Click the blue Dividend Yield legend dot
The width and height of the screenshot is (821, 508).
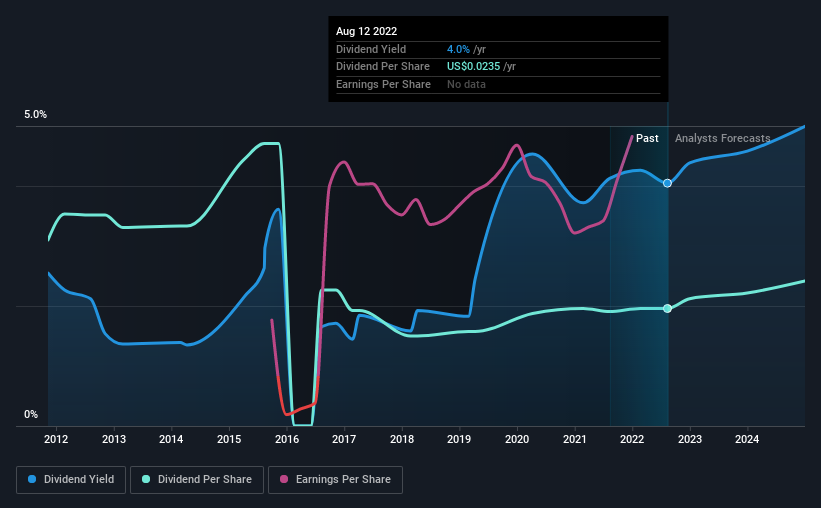point(32,479)
